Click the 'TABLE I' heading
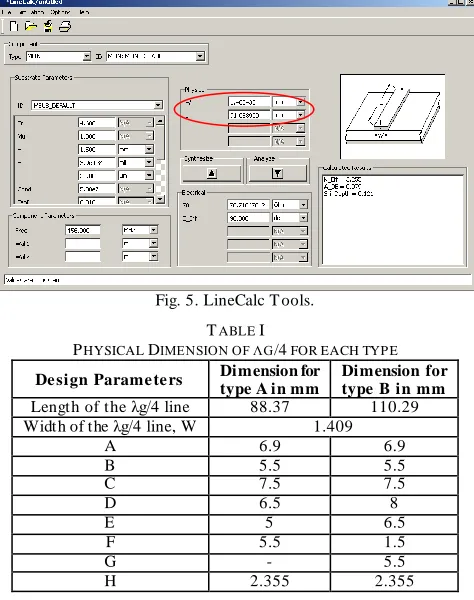Image resolution: width=474 pixels, height=600 pixels. [x=235, y=330]
